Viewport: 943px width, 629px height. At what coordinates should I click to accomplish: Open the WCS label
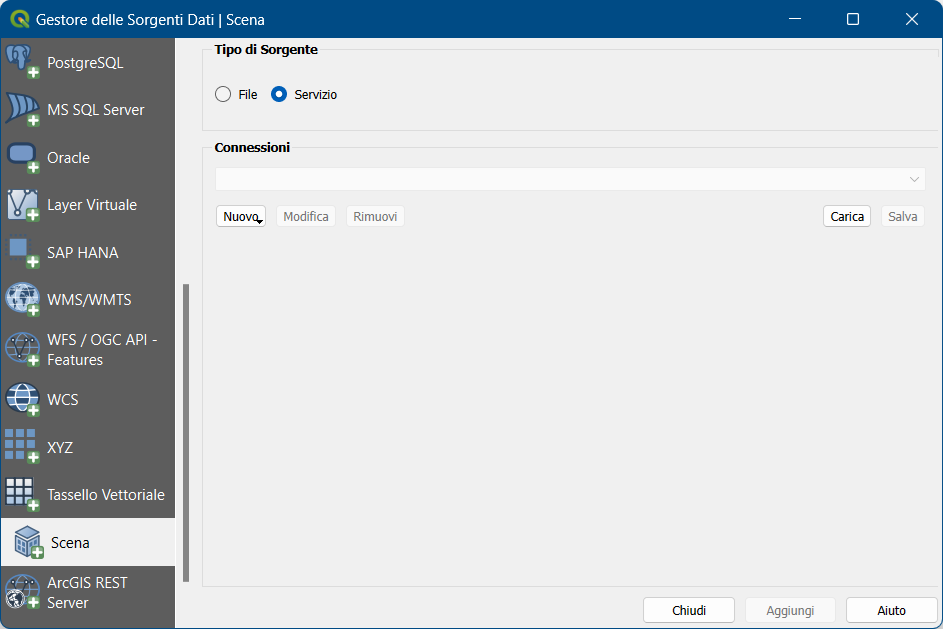[x=63, y=400]
